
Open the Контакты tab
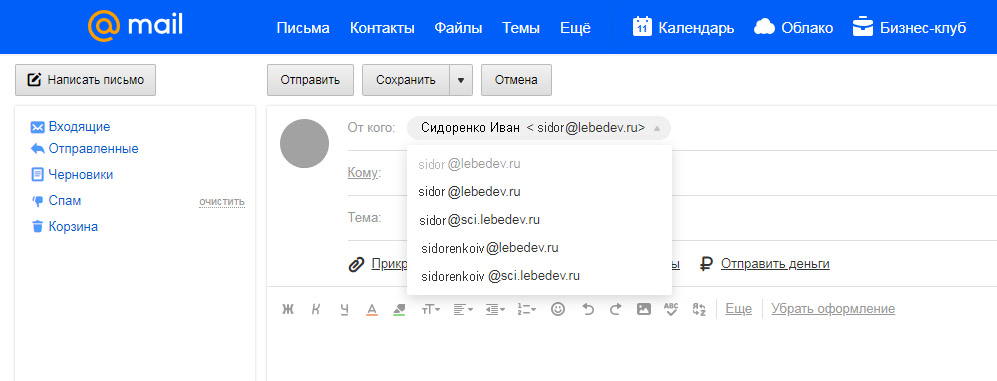[x=382, y=28]
